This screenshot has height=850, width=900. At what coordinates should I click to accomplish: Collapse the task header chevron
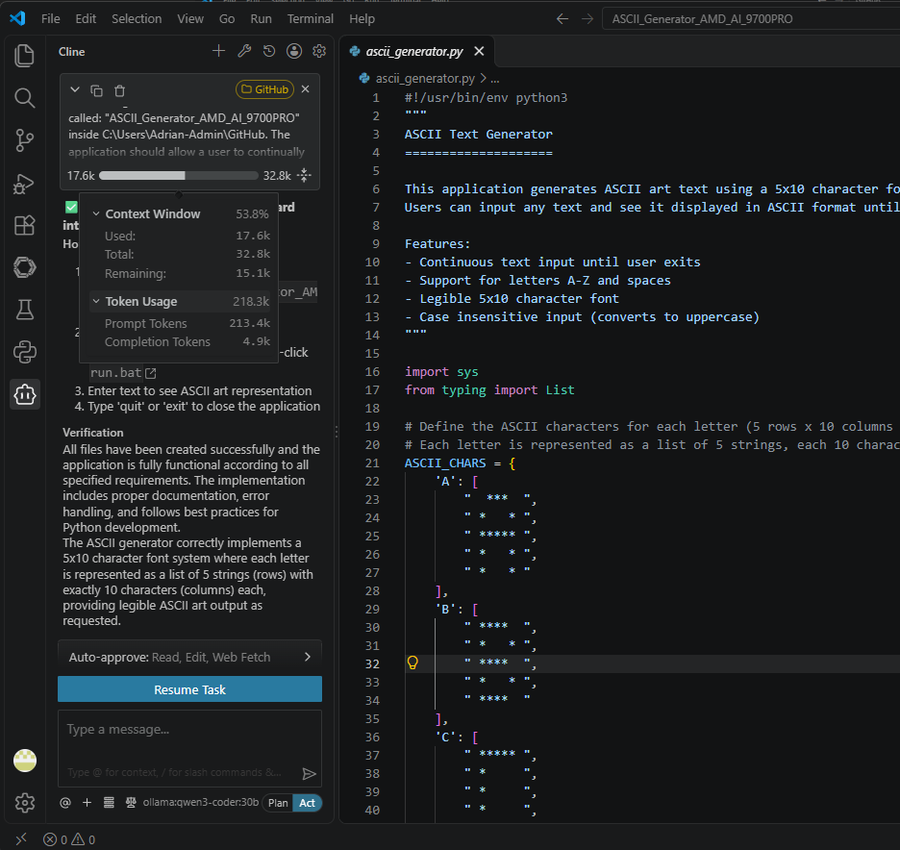[x=75, y=90]
